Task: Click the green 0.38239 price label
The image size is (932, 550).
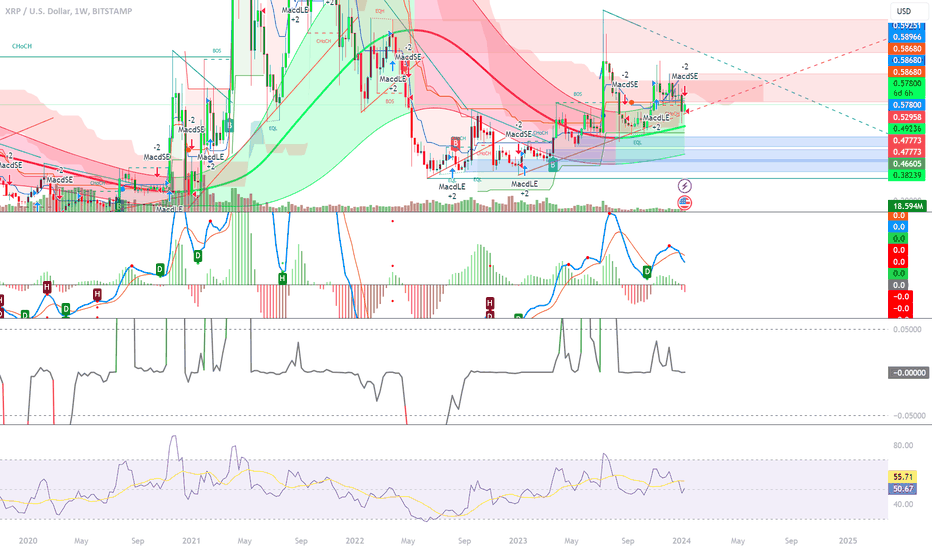Action: pyautogui.click(x=906, y=175)
